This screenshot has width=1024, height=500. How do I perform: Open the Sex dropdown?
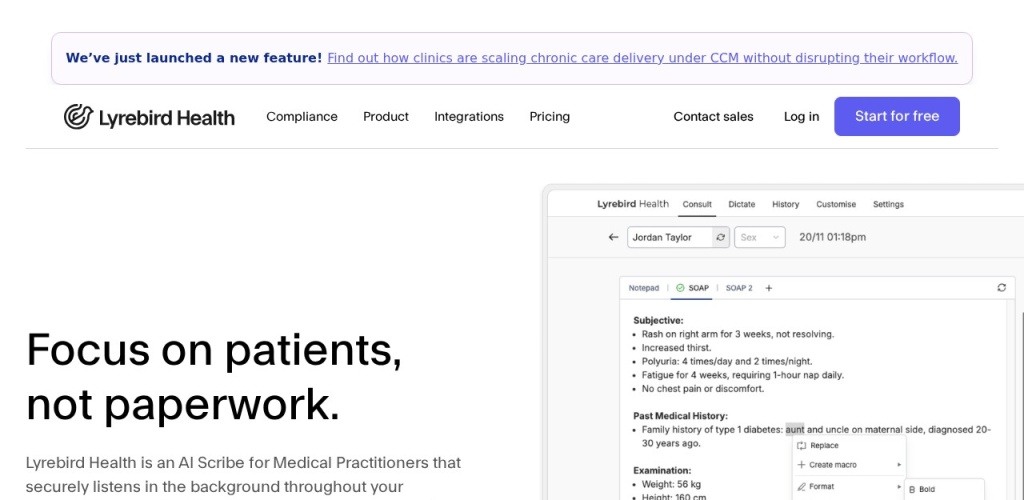(x=761, y=238)
